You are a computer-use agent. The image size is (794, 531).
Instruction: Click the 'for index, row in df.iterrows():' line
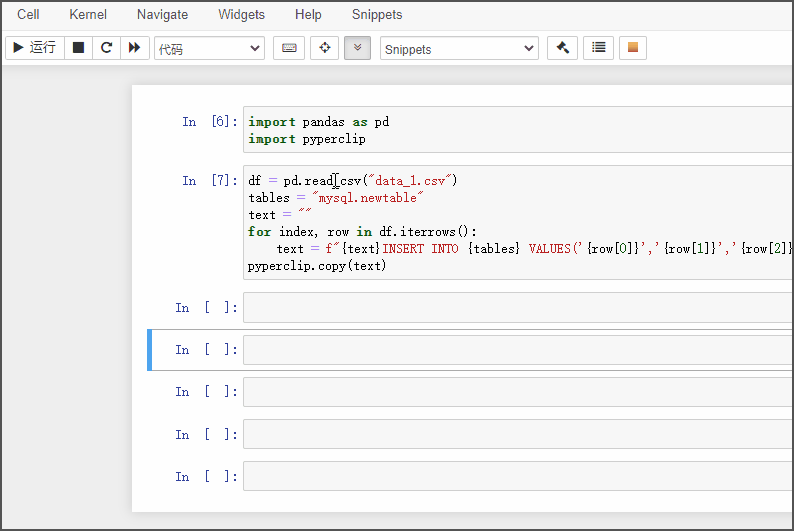[362, 232]
